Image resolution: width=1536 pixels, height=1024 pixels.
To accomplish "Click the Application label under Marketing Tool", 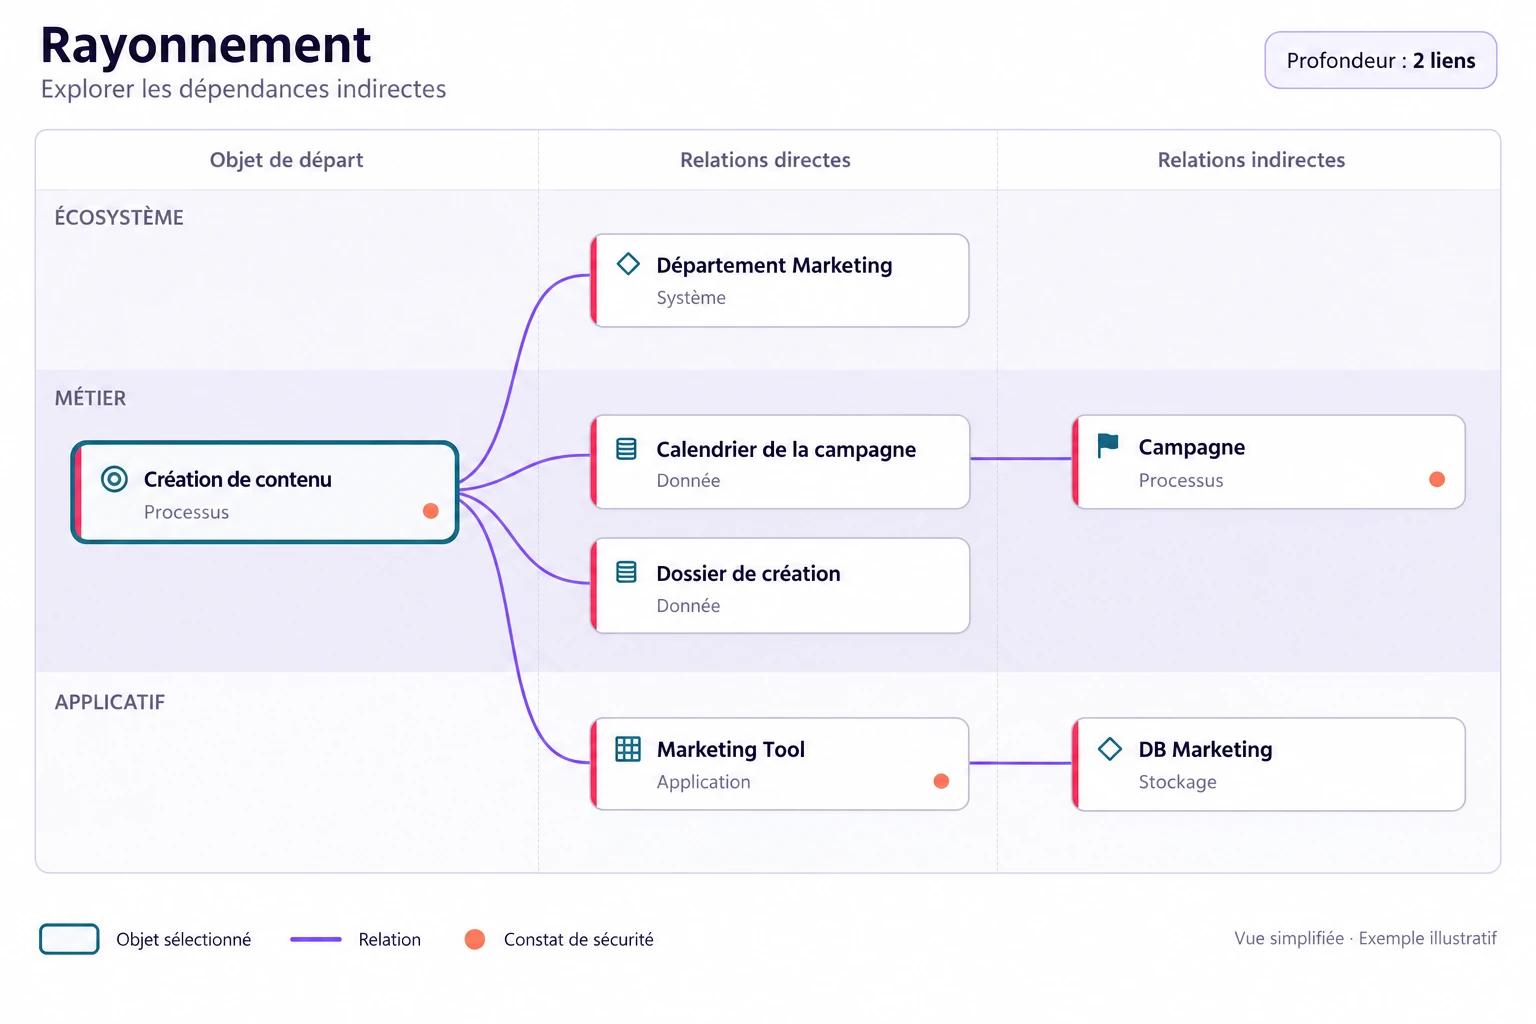I will (x=703, y=782).
